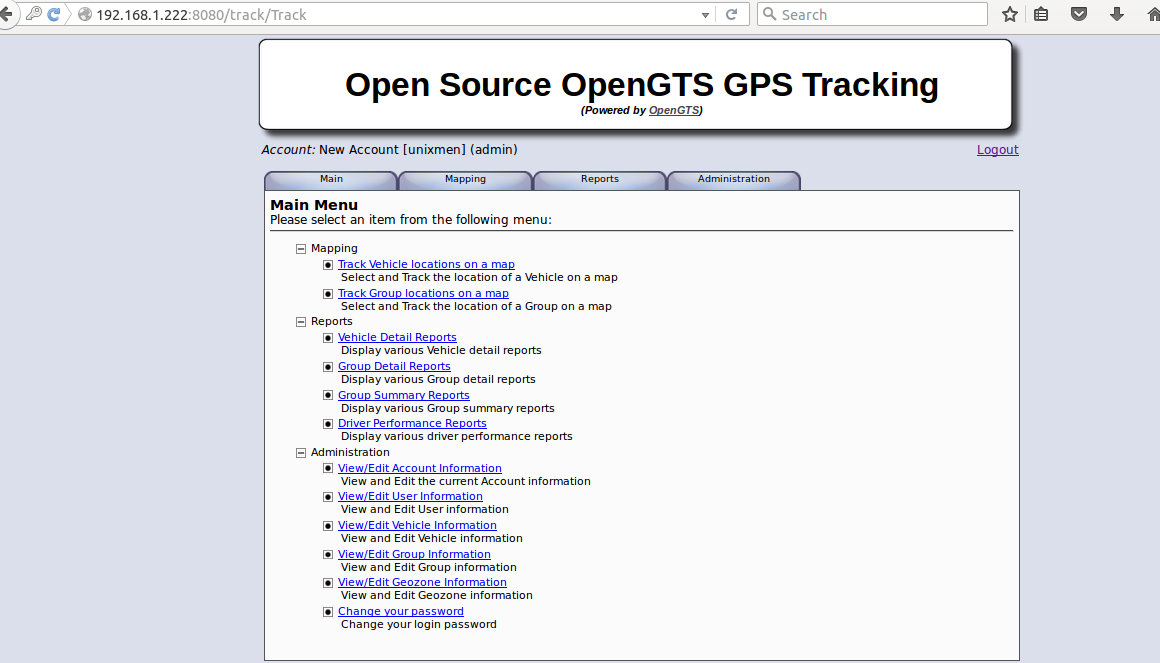Click 'Change your login password' description

click(x=419, y=625)
